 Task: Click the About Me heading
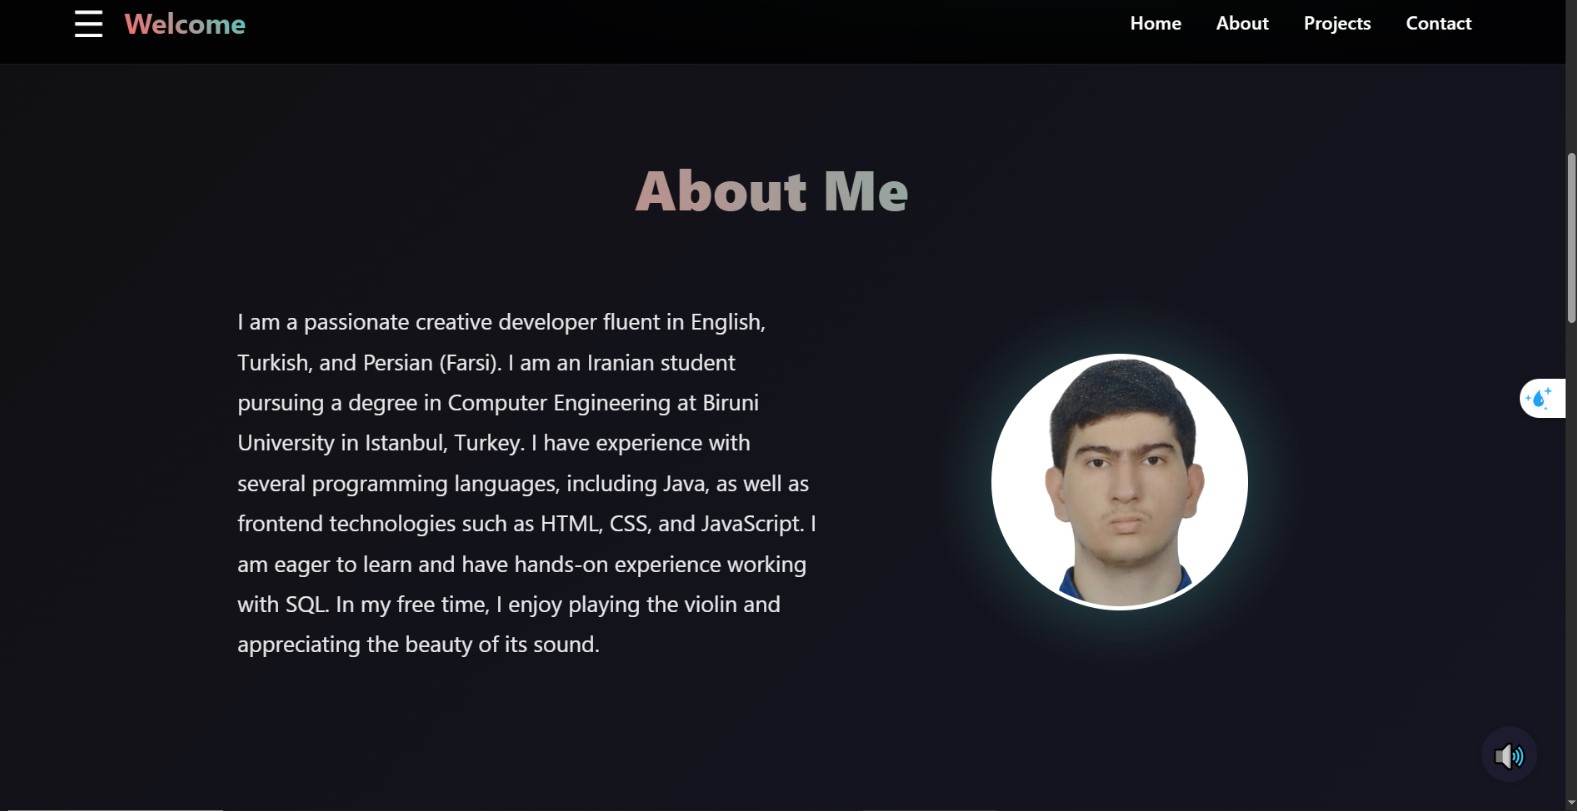771,190
